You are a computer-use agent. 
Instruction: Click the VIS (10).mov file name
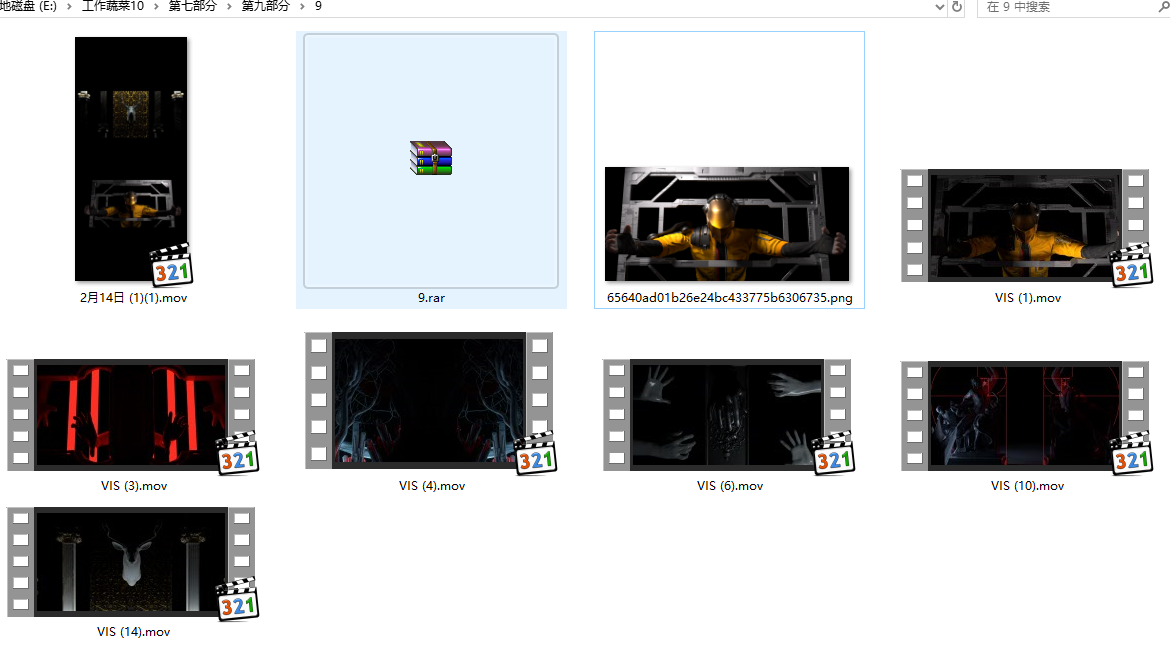1027,486
